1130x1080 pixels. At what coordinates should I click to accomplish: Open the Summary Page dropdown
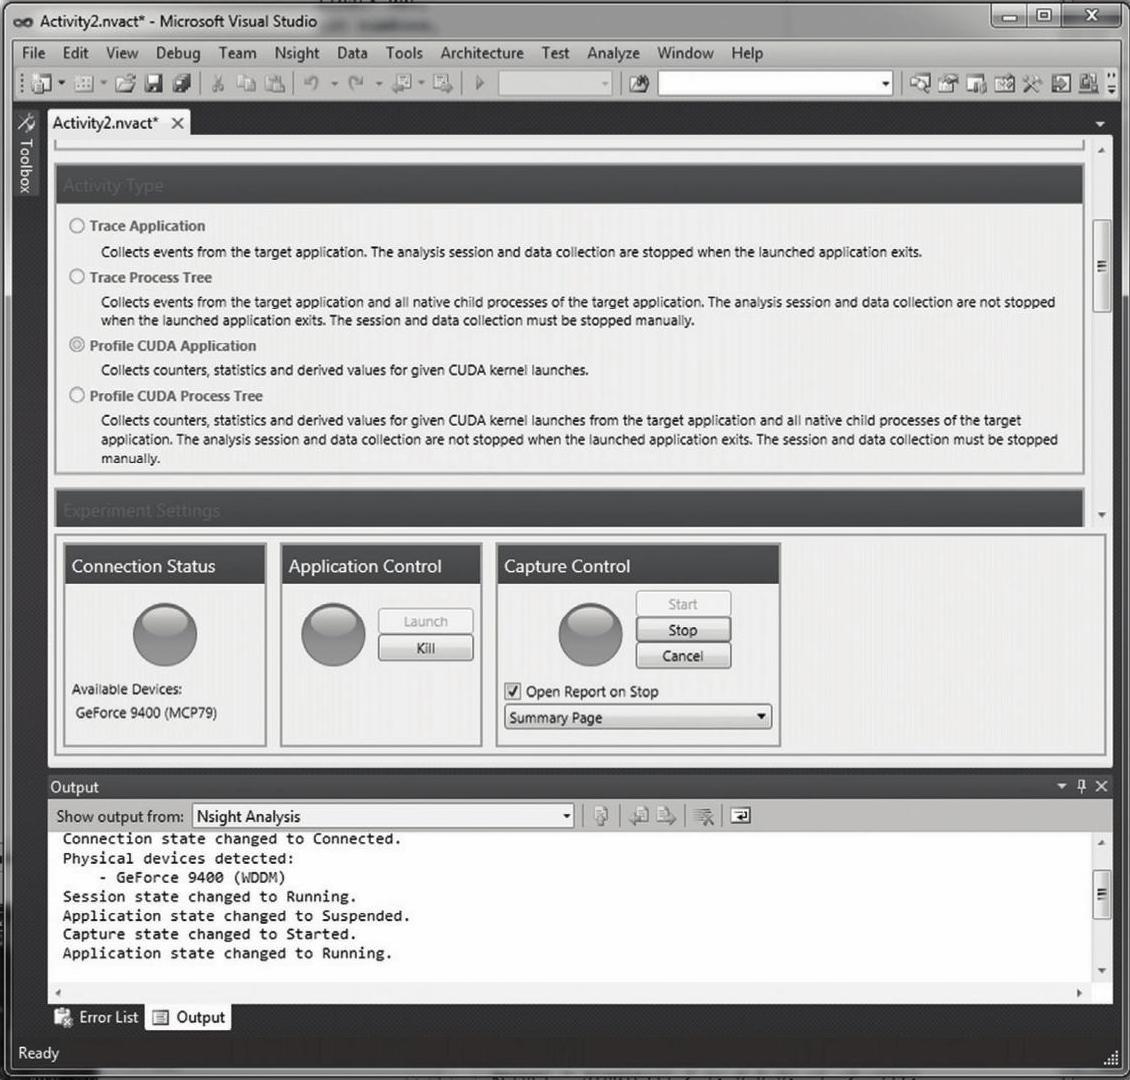tap(638, 717)
